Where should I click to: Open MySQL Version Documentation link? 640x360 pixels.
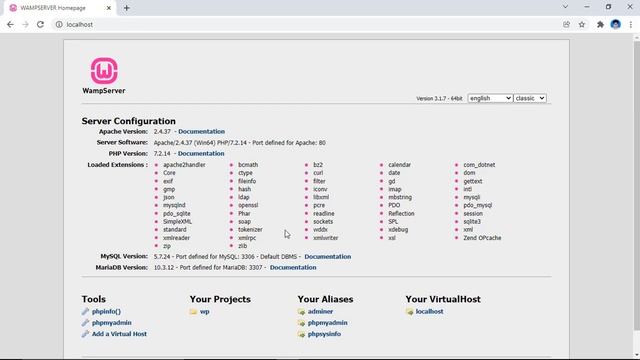point(328,257)
